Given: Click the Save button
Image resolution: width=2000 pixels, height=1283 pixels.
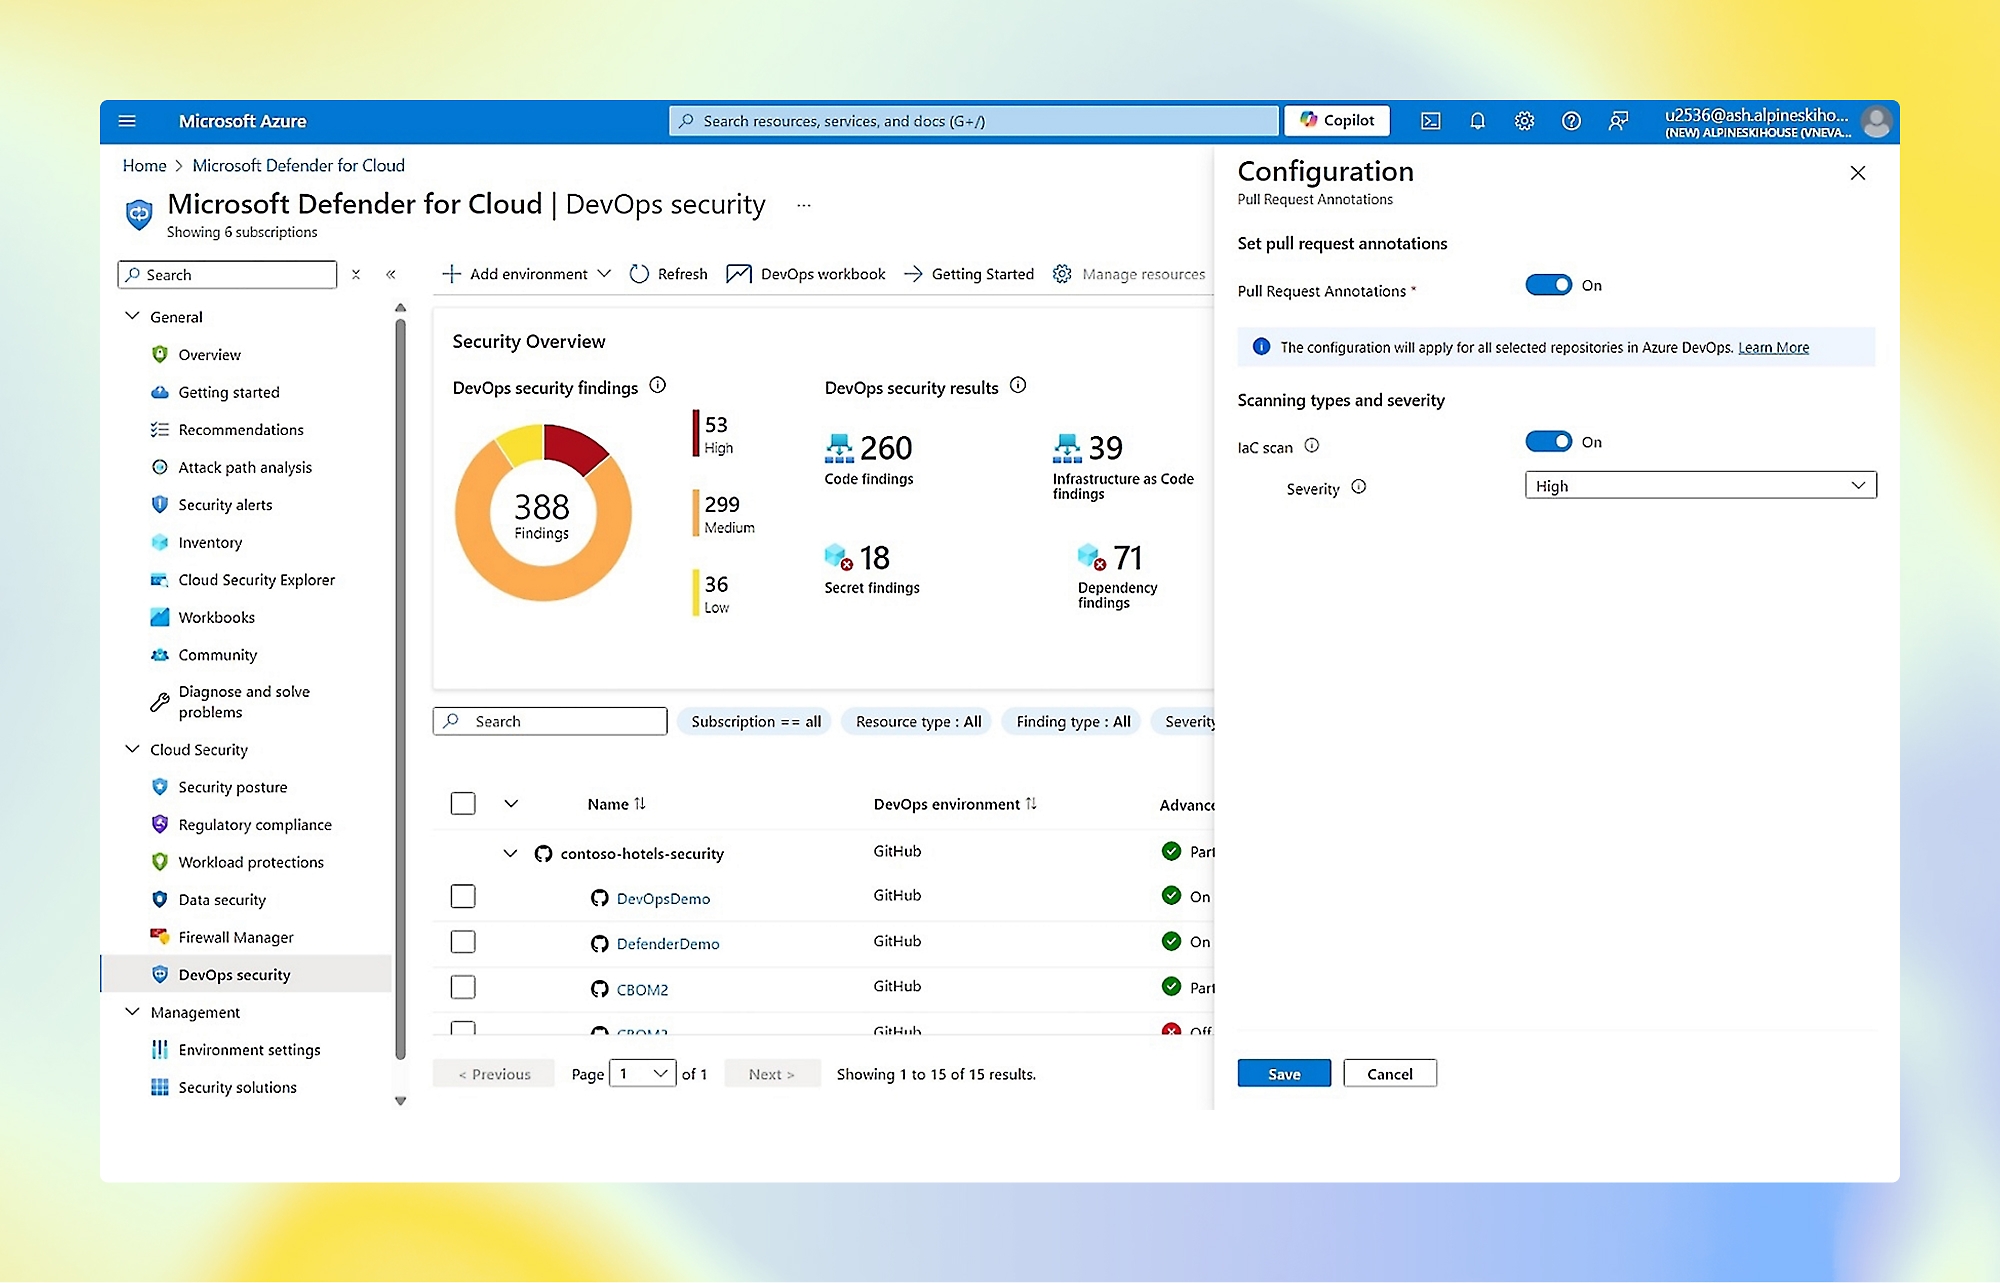Looking at the screenshot, I should [1284, 1073].
